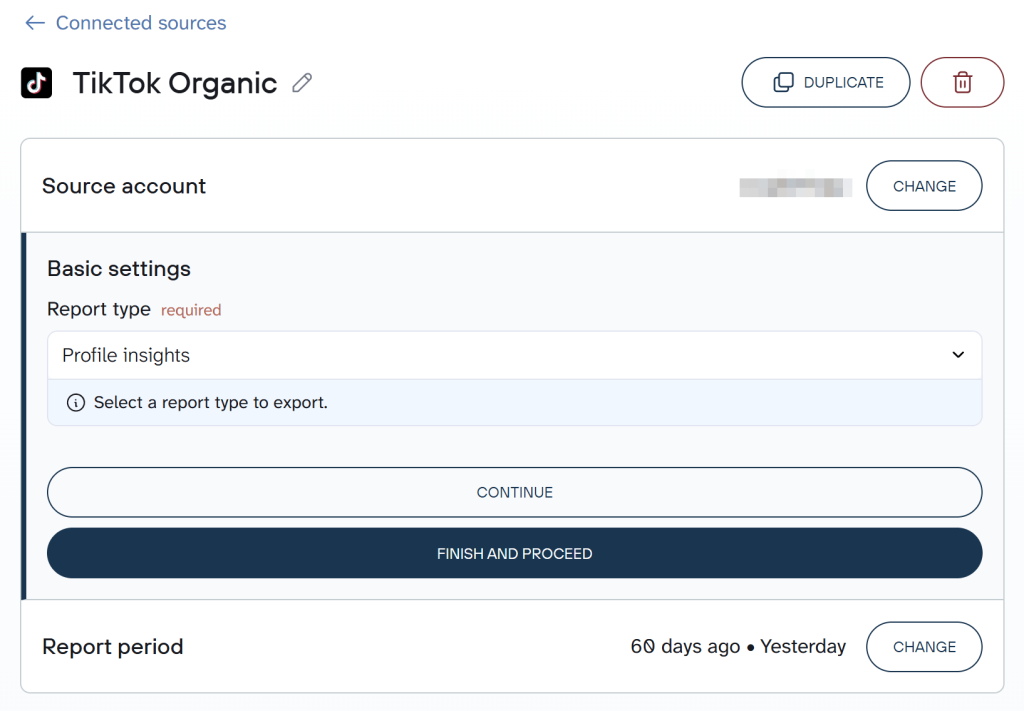Click the TikTok Organic title text
Image resolution: width=1024 pixels, height=711 pixels.
pyautogui.click(x=175, y=83)
